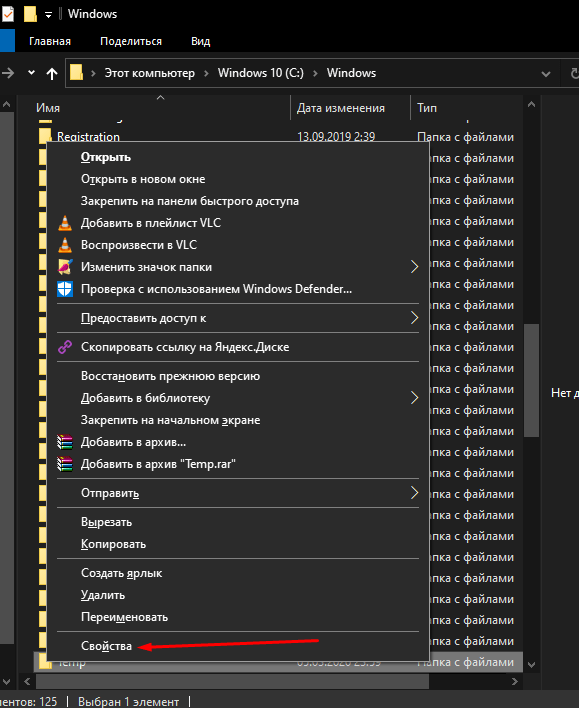Open the address bar history dropdown
Viewport: 579px width, 708px height.
point(546,74)
